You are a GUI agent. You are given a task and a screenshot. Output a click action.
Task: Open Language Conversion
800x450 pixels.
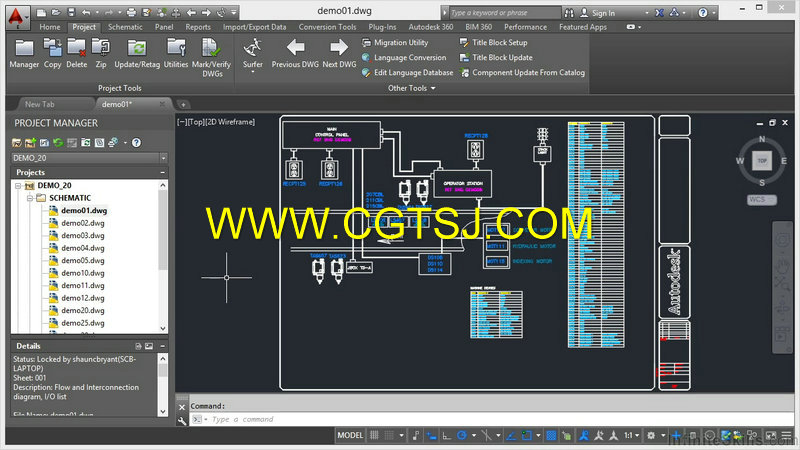click(404, 58)
